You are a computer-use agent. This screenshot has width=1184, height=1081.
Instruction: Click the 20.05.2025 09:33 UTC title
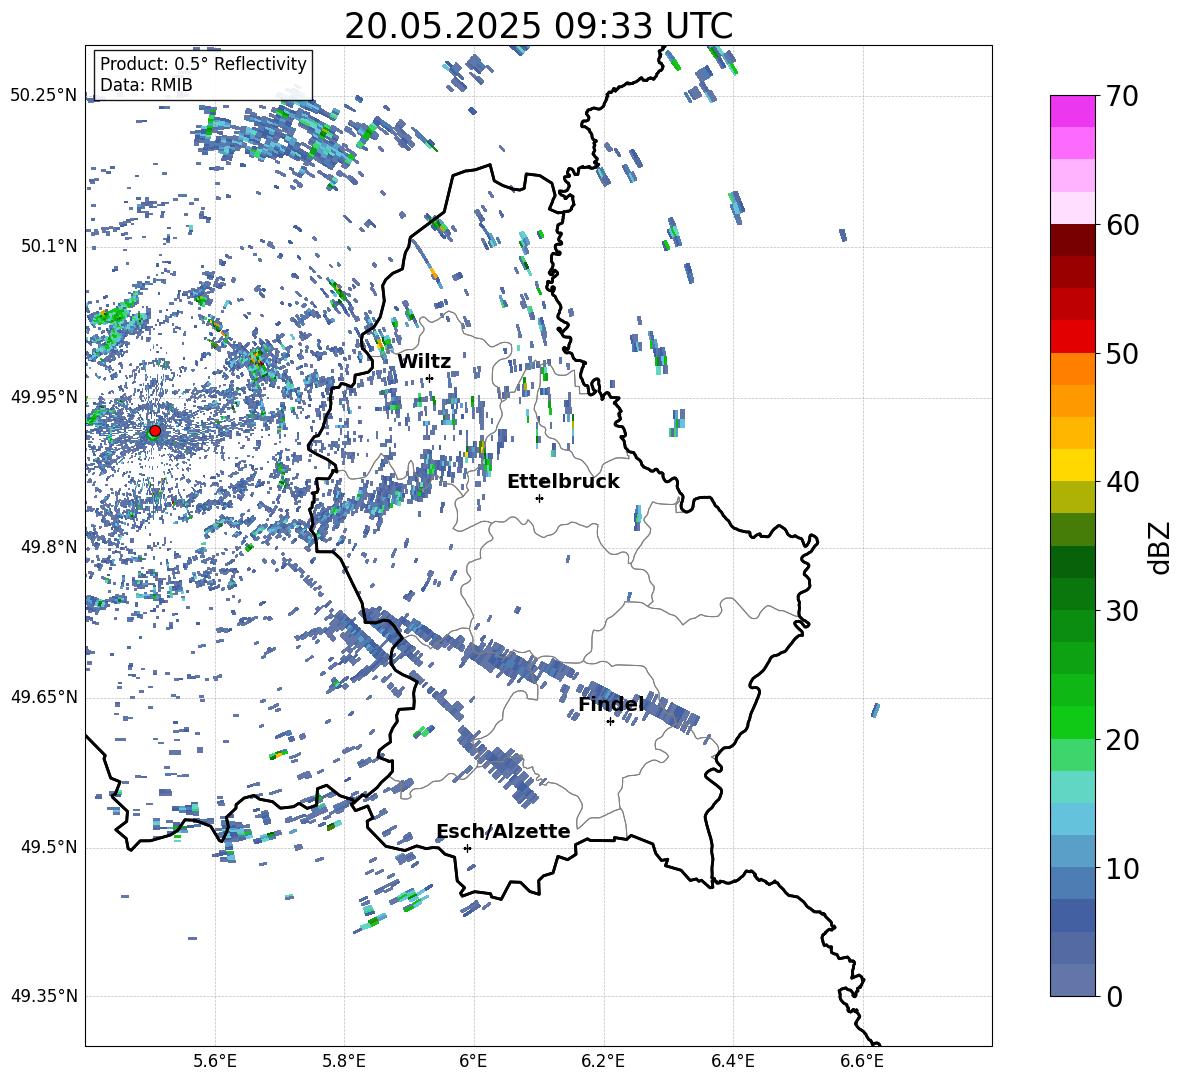tap(538, 26)
